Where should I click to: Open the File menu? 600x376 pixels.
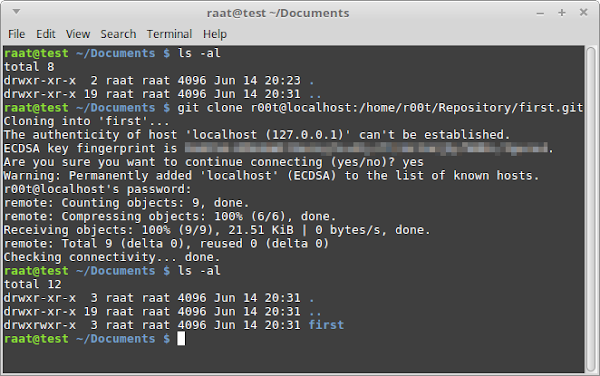click(16, 34)
